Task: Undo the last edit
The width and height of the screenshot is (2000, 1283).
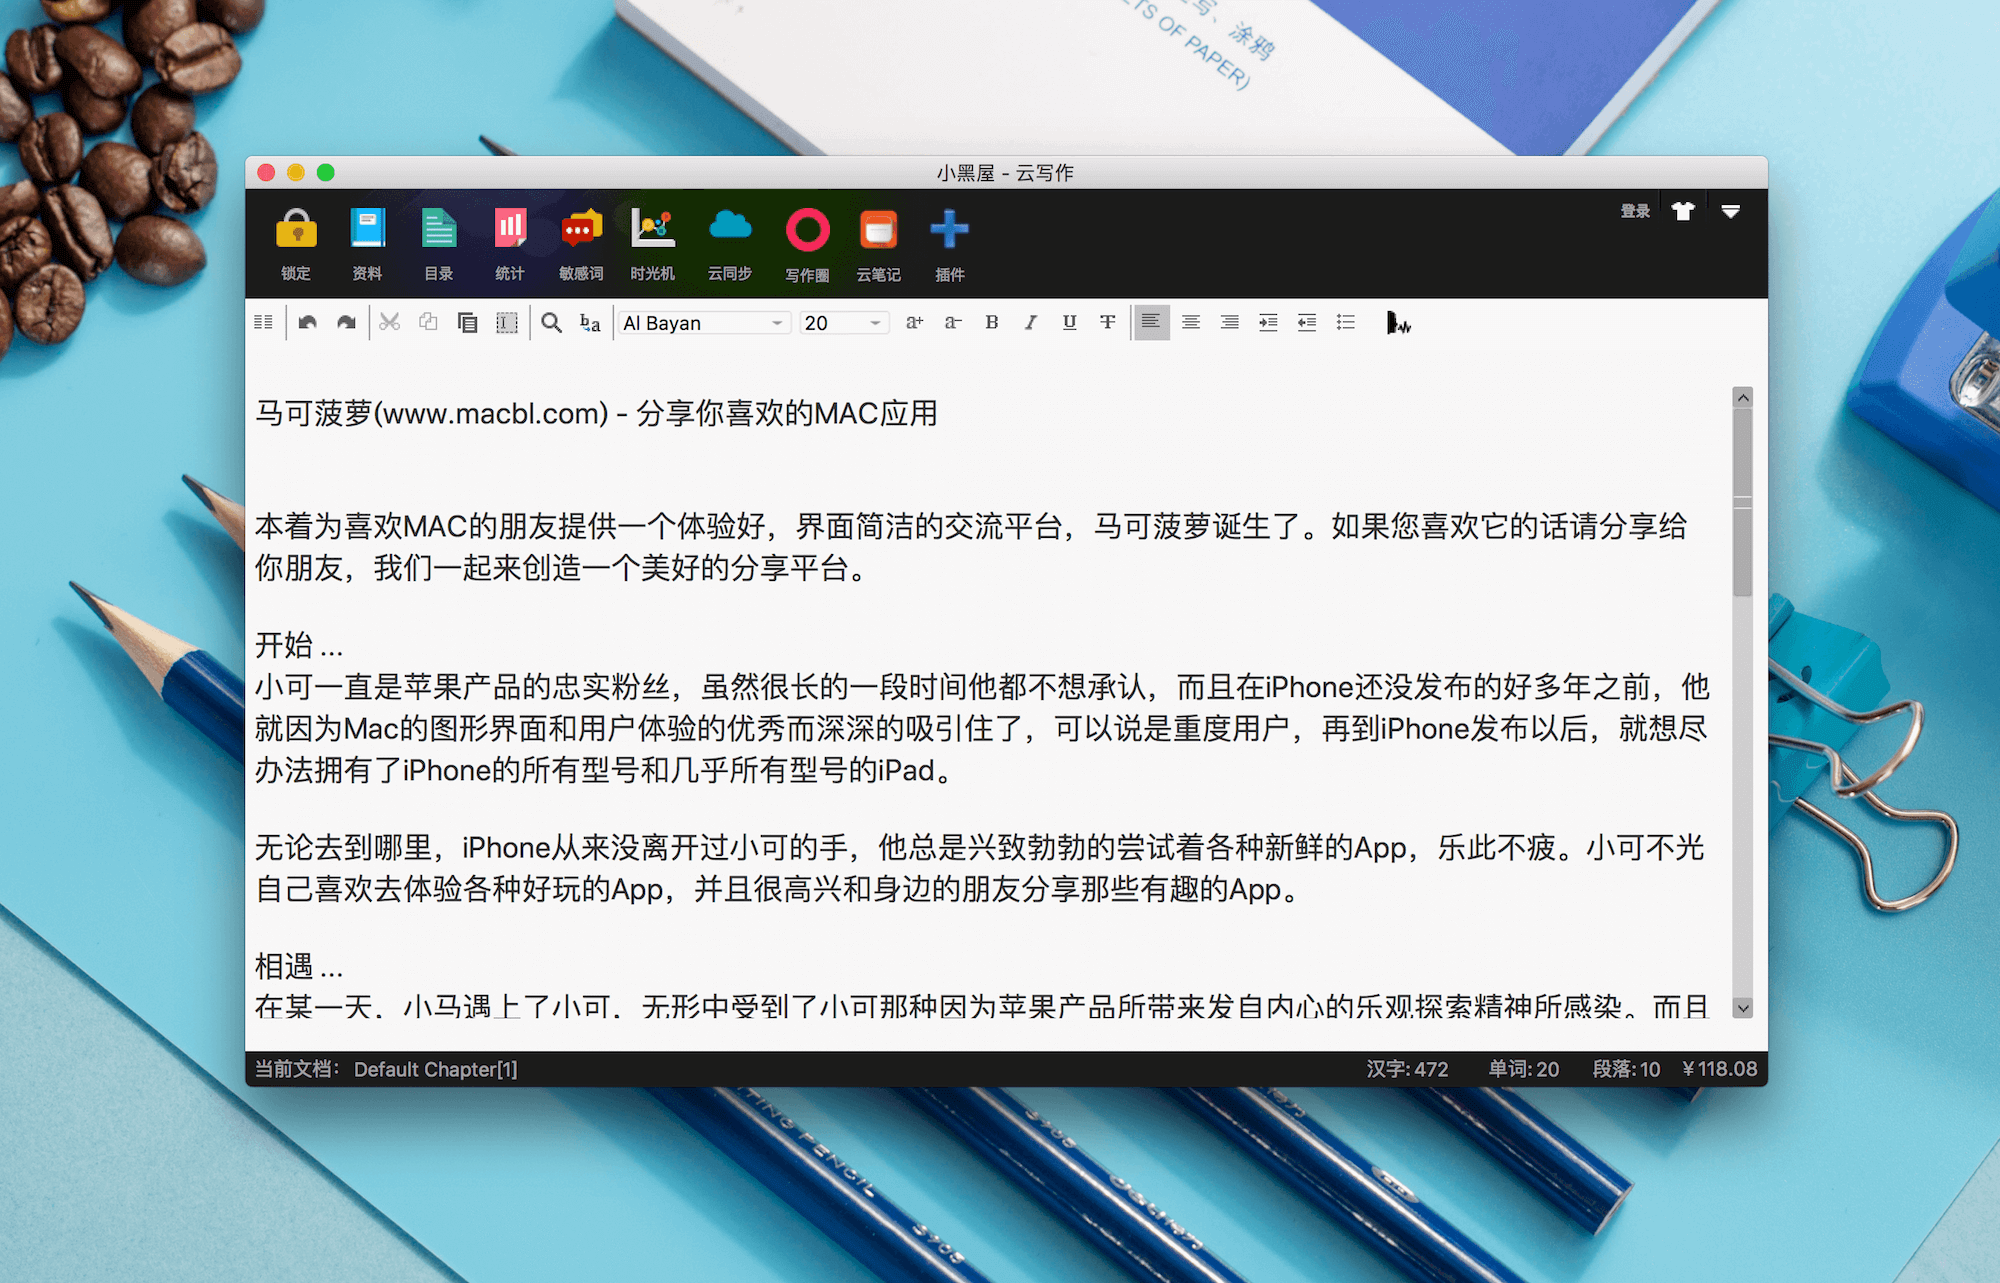Action: pos(308,322)
